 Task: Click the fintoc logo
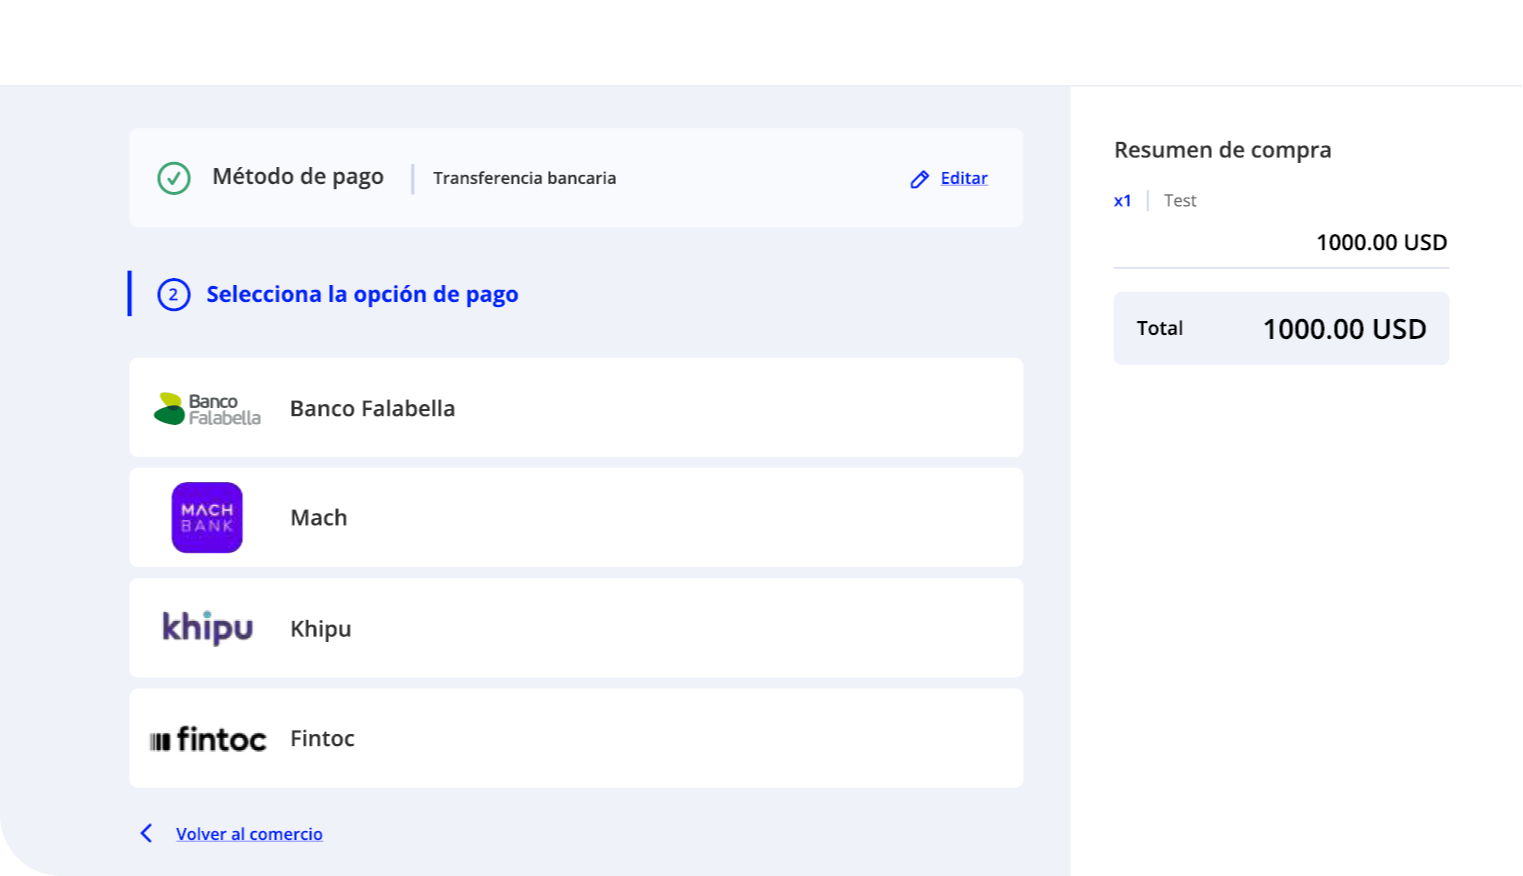[208, 739]
